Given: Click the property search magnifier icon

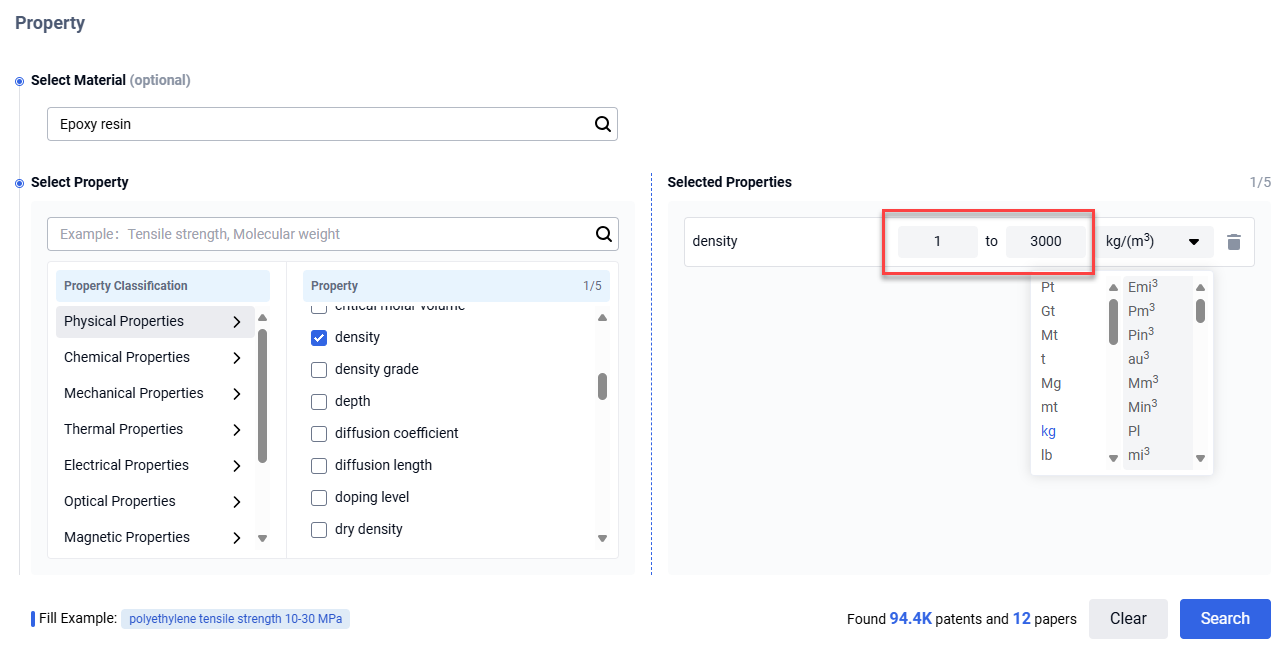Looking at the screenshot, I should click(x=603, y=234).
